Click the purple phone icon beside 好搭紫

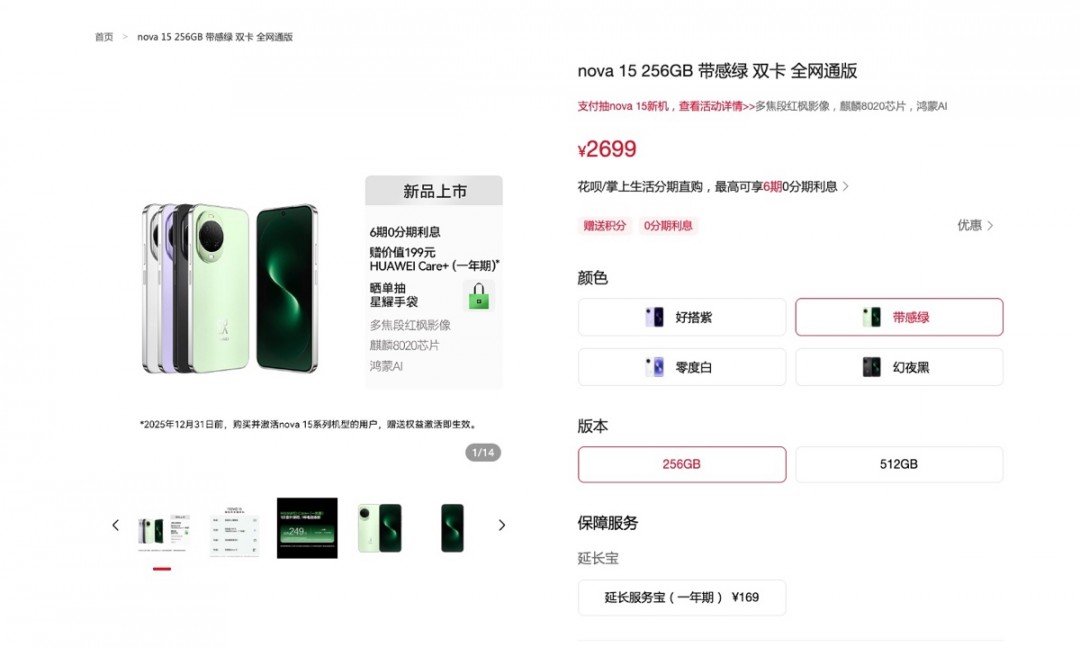(654, 317)
